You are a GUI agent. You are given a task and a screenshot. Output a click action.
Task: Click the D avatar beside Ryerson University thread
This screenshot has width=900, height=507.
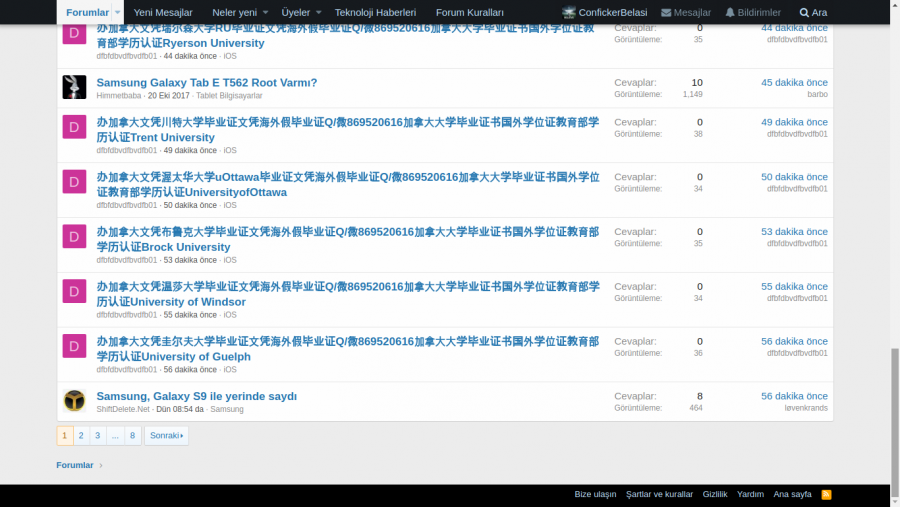pyautogui.click(x=74, y=33)
